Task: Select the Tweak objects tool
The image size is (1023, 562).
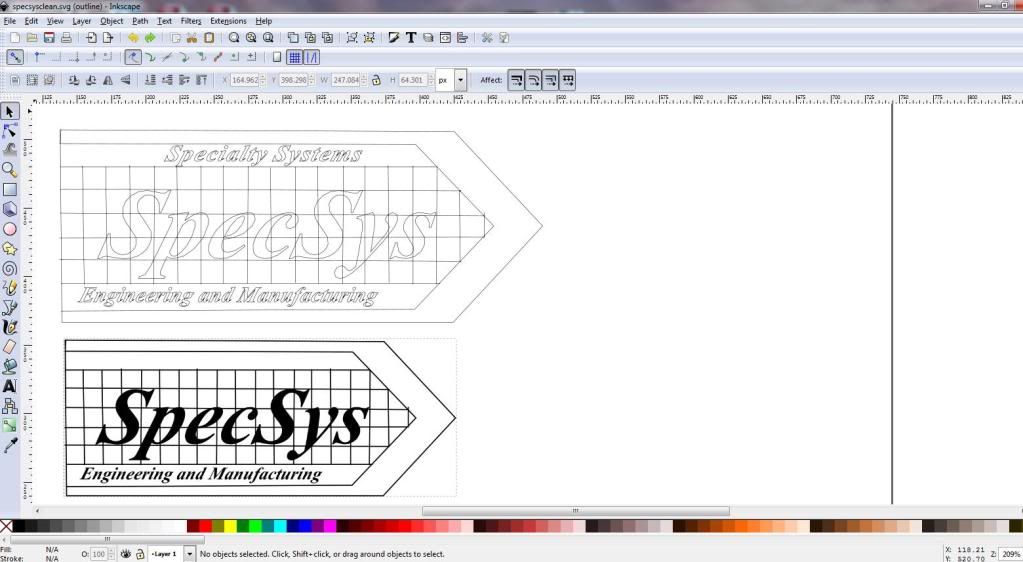Action: [x=10, y=149]
